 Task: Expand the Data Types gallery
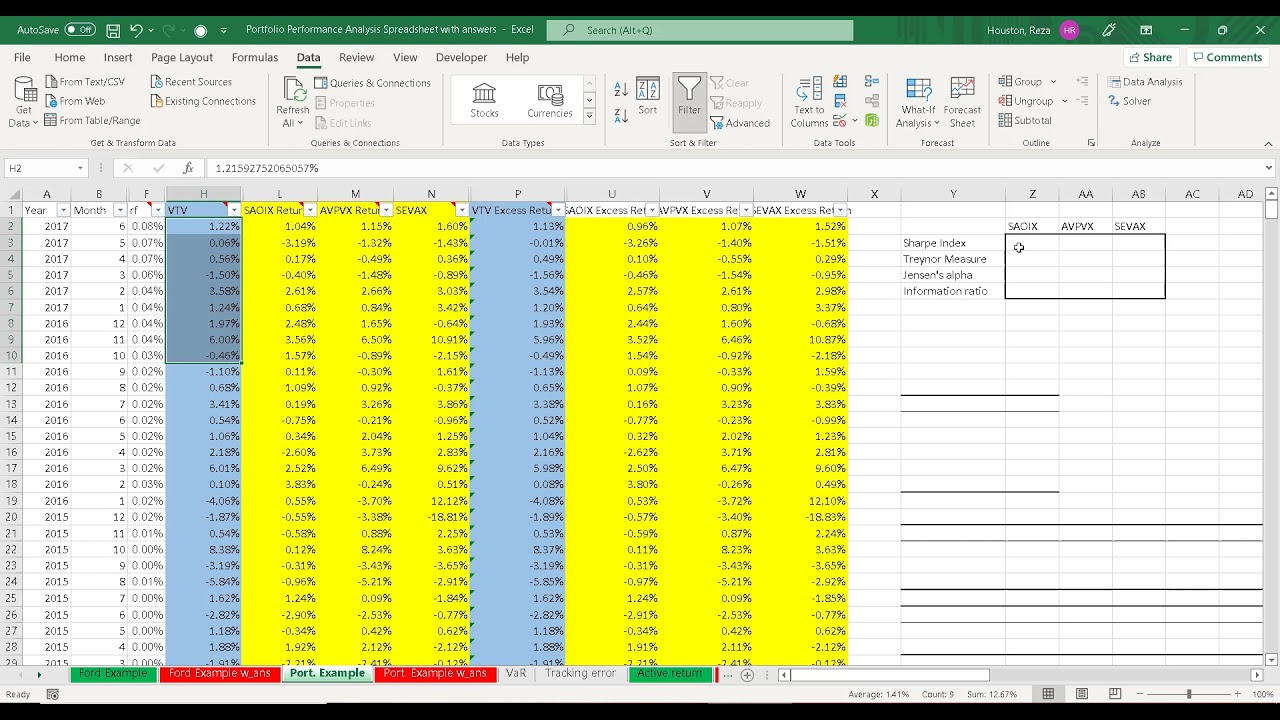pos(589,118)
